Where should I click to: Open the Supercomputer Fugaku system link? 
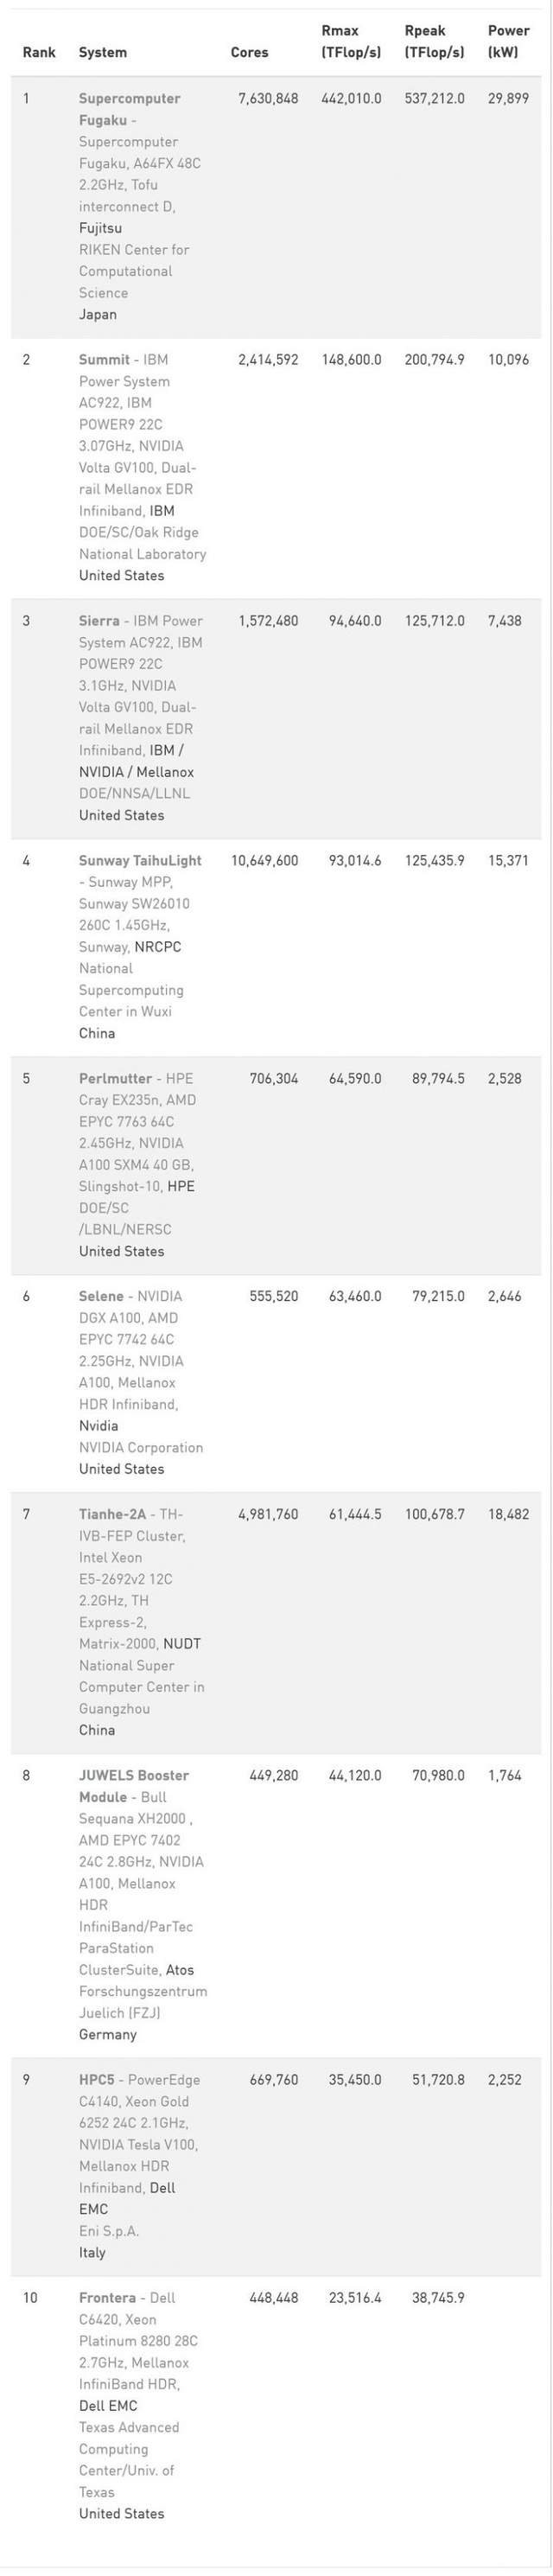point(130,109)
